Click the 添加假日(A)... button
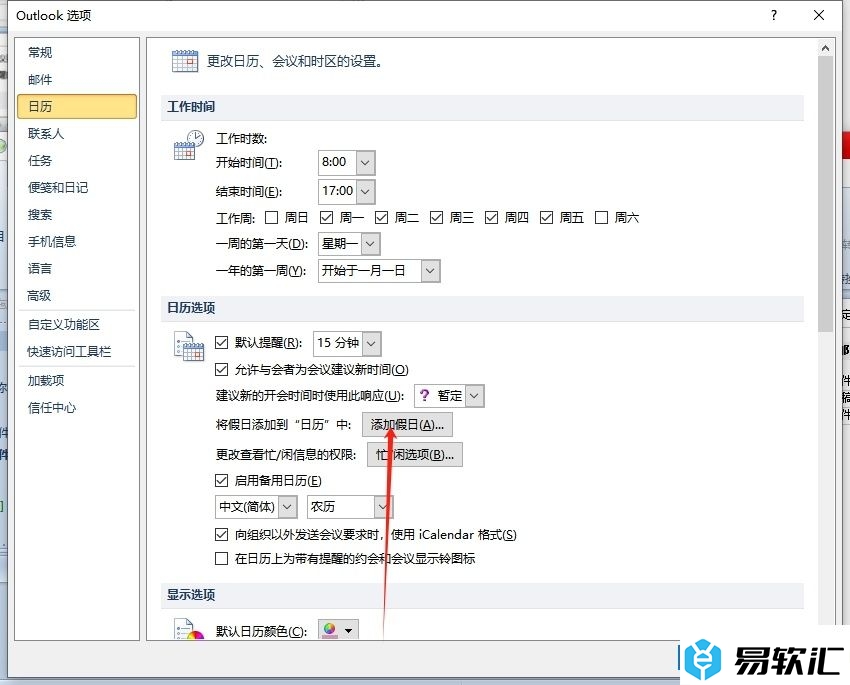 [x=407, y=424]
